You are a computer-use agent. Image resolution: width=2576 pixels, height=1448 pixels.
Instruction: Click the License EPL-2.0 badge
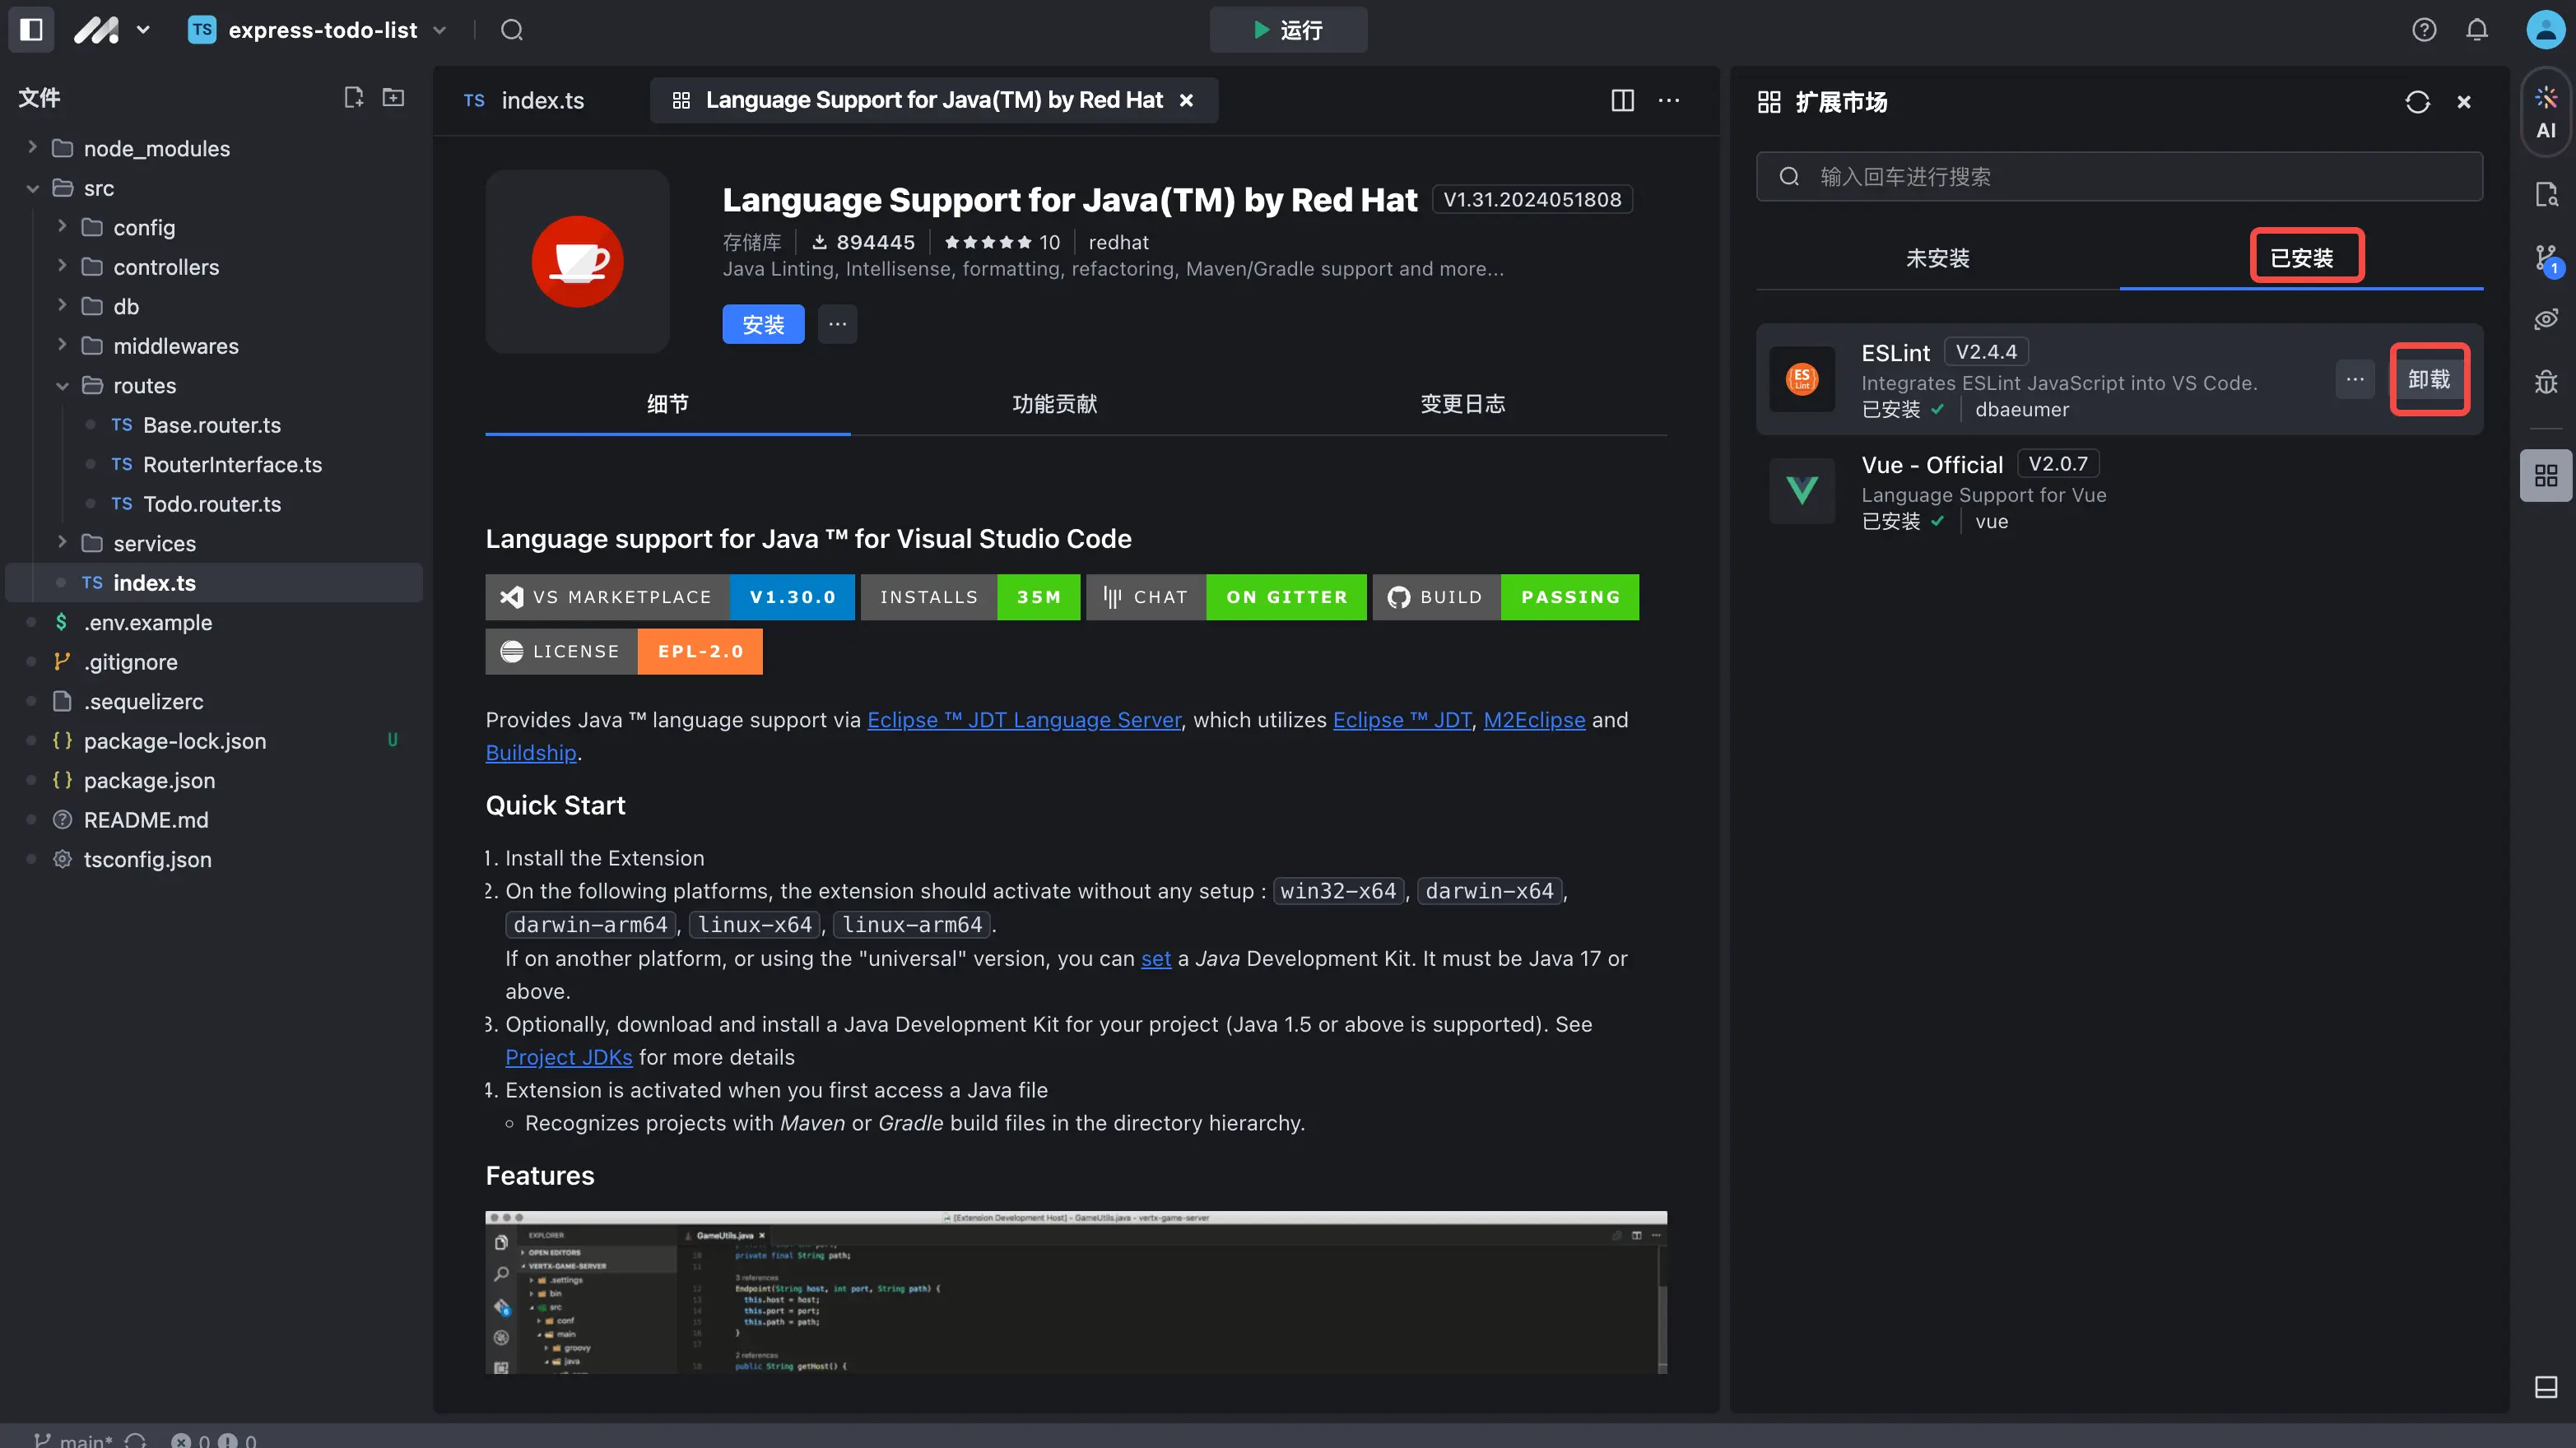[624, 651]
